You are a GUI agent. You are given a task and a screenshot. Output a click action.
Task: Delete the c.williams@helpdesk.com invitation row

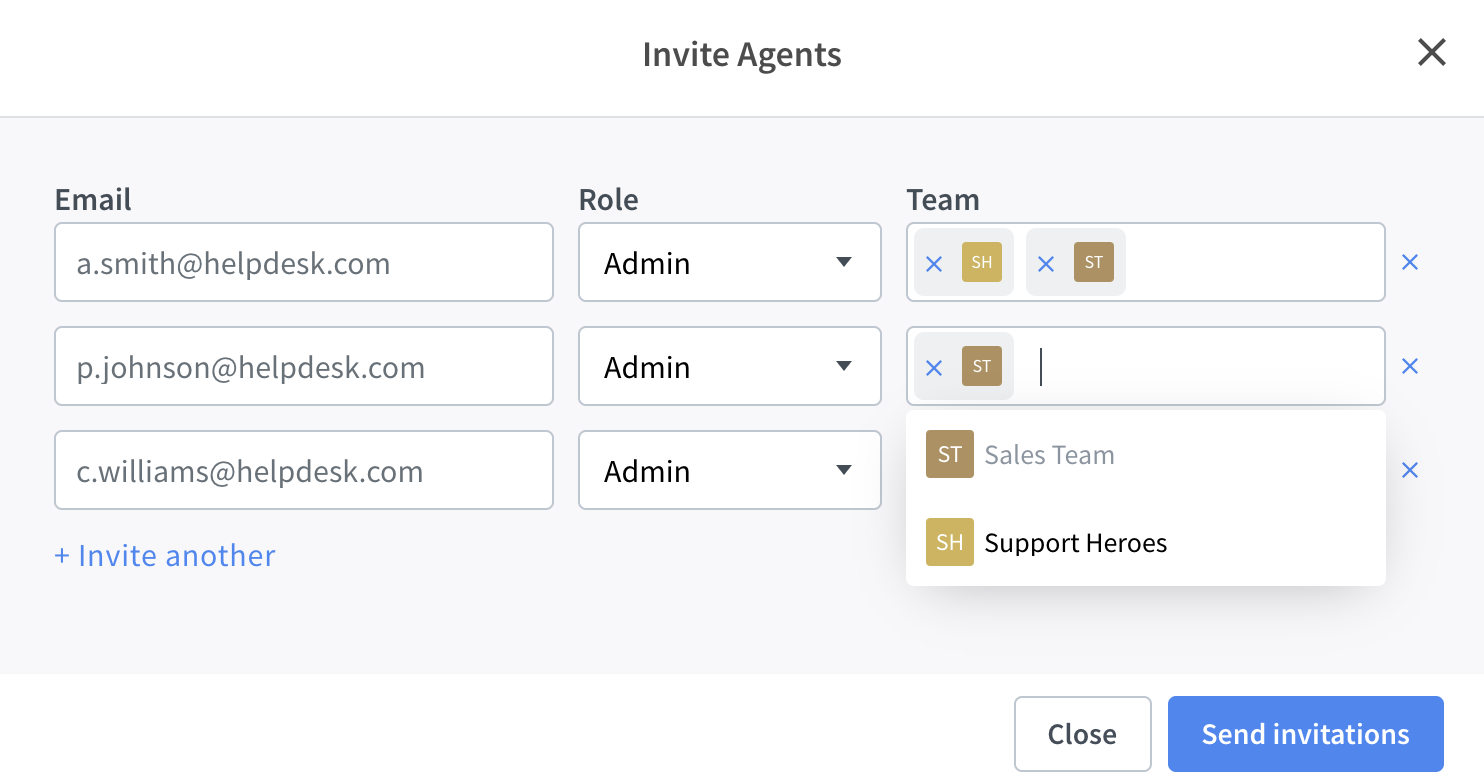point(1410,470)
